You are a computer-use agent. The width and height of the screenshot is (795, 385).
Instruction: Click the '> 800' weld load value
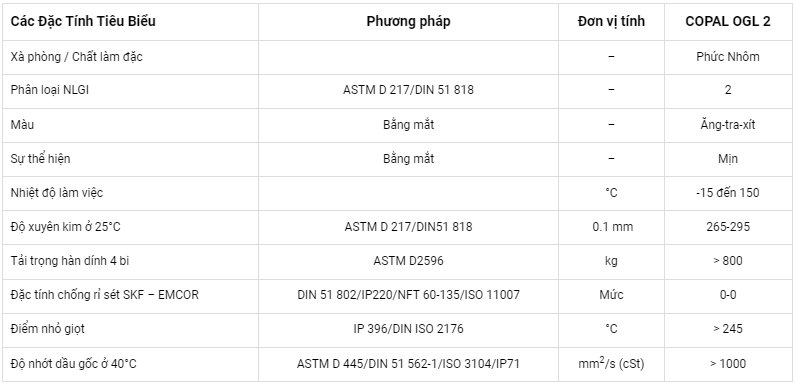point(728,261)
